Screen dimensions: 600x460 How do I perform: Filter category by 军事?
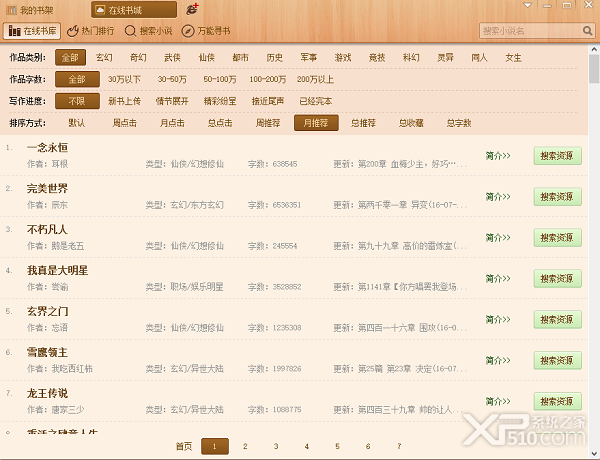click(x=309, y=58)
